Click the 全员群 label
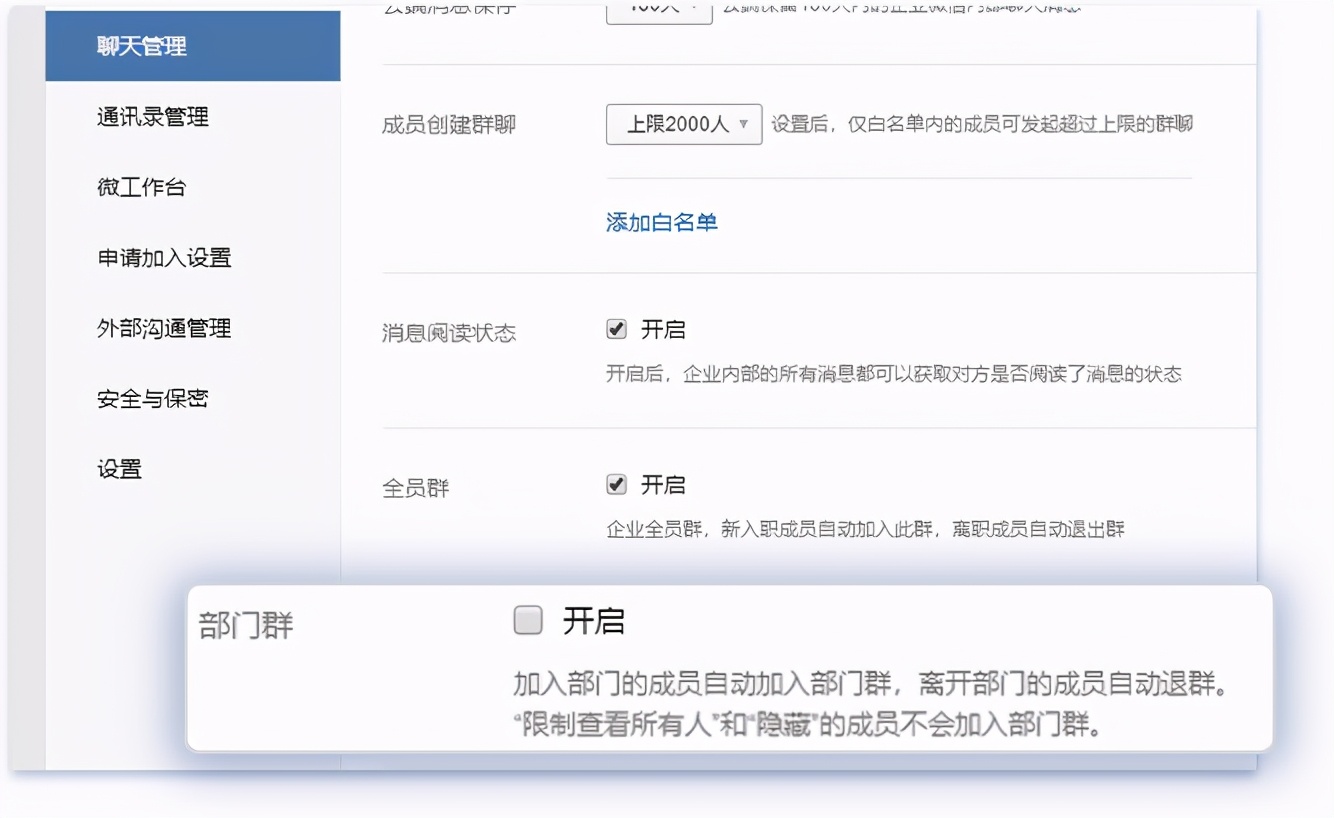 tap(416, 489)
